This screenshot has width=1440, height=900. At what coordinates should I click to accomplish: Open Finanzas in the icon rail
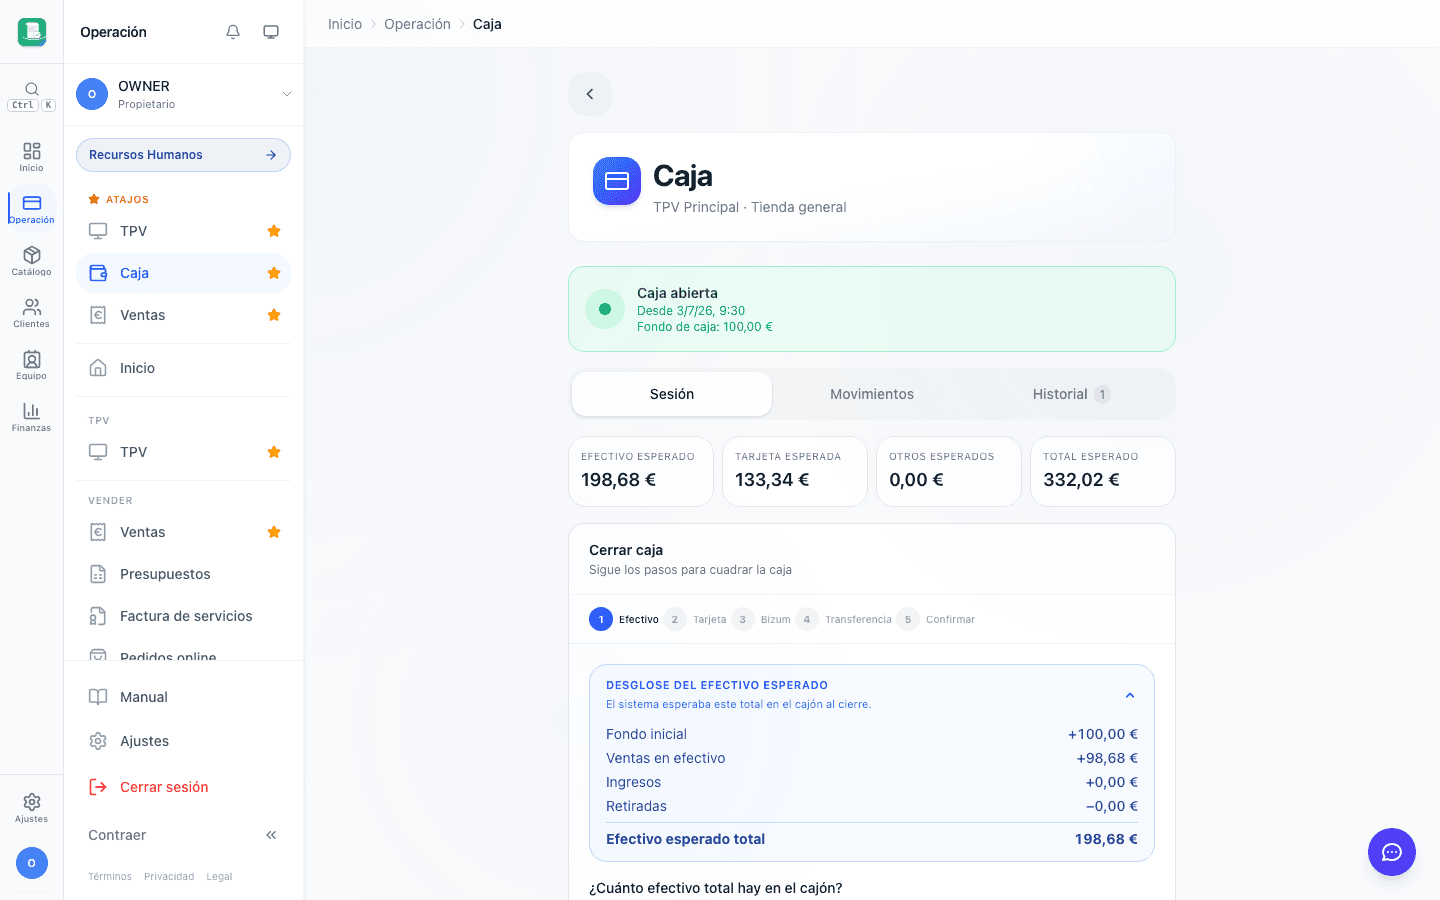click(x=32, y=417)
